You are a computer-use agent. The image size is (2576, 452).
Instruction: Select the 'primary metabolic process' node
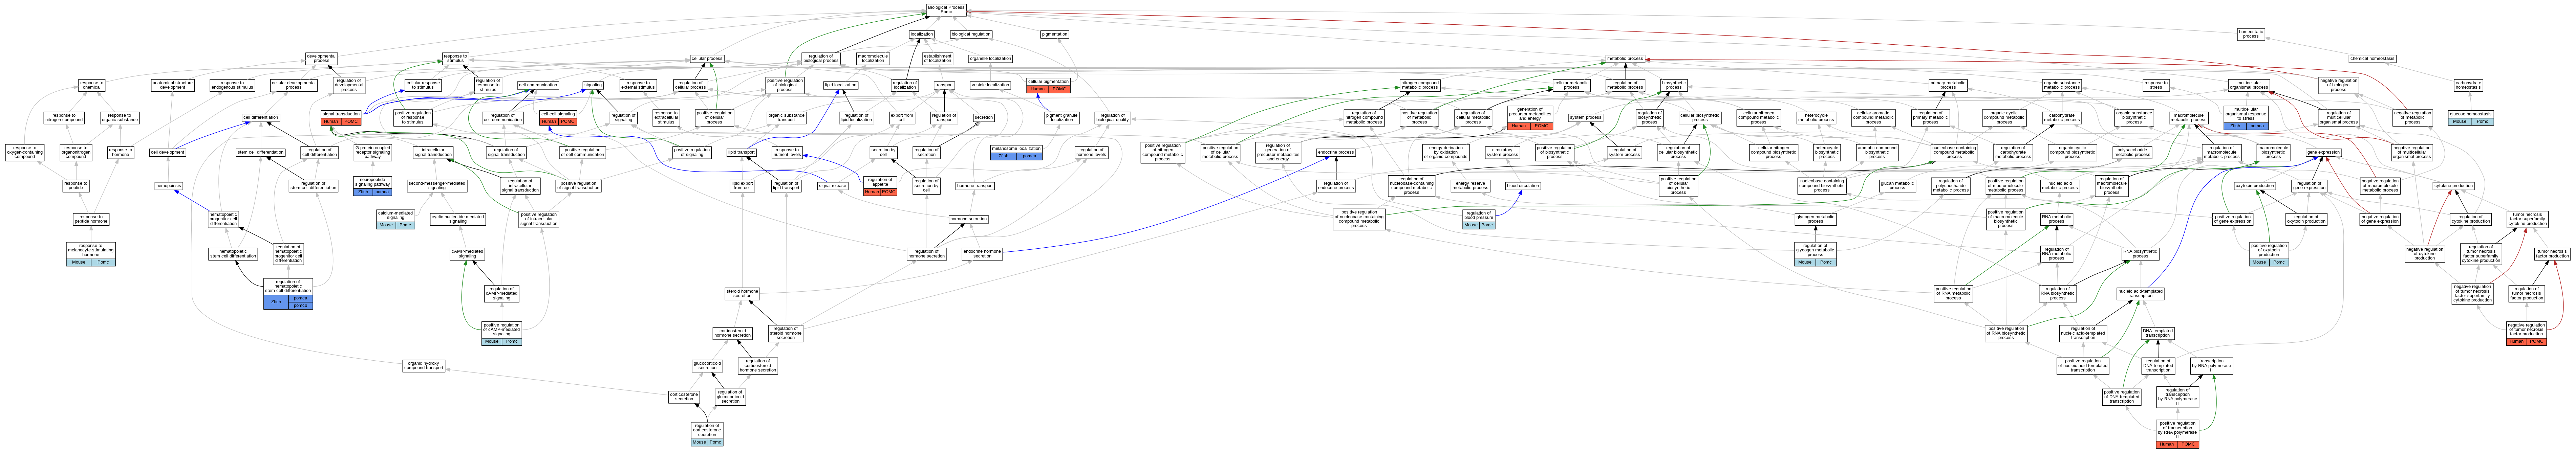tap(1948, 85)
